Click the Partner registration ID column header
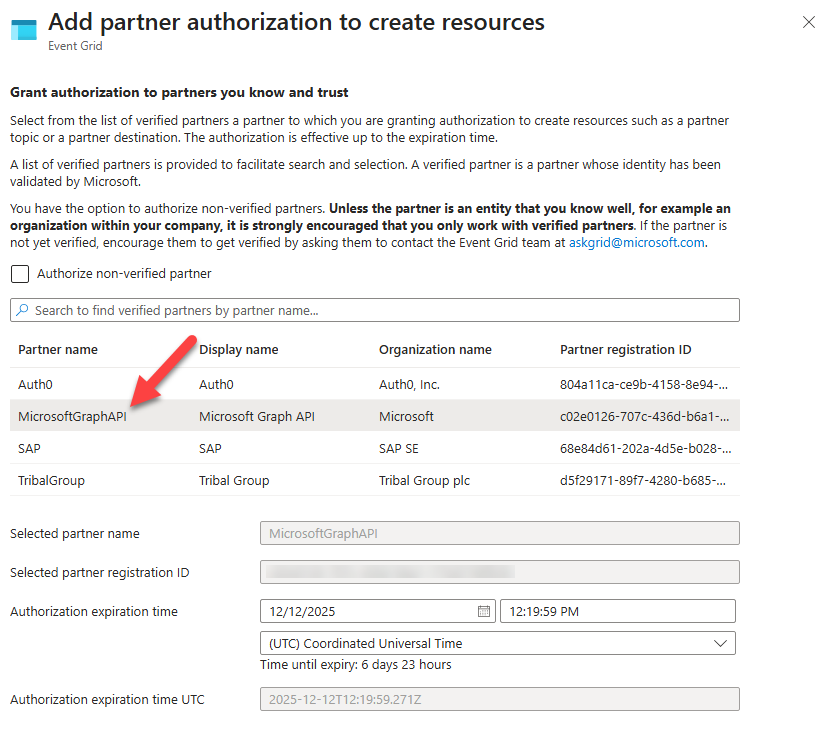840x743 pixels. point(625,350)
